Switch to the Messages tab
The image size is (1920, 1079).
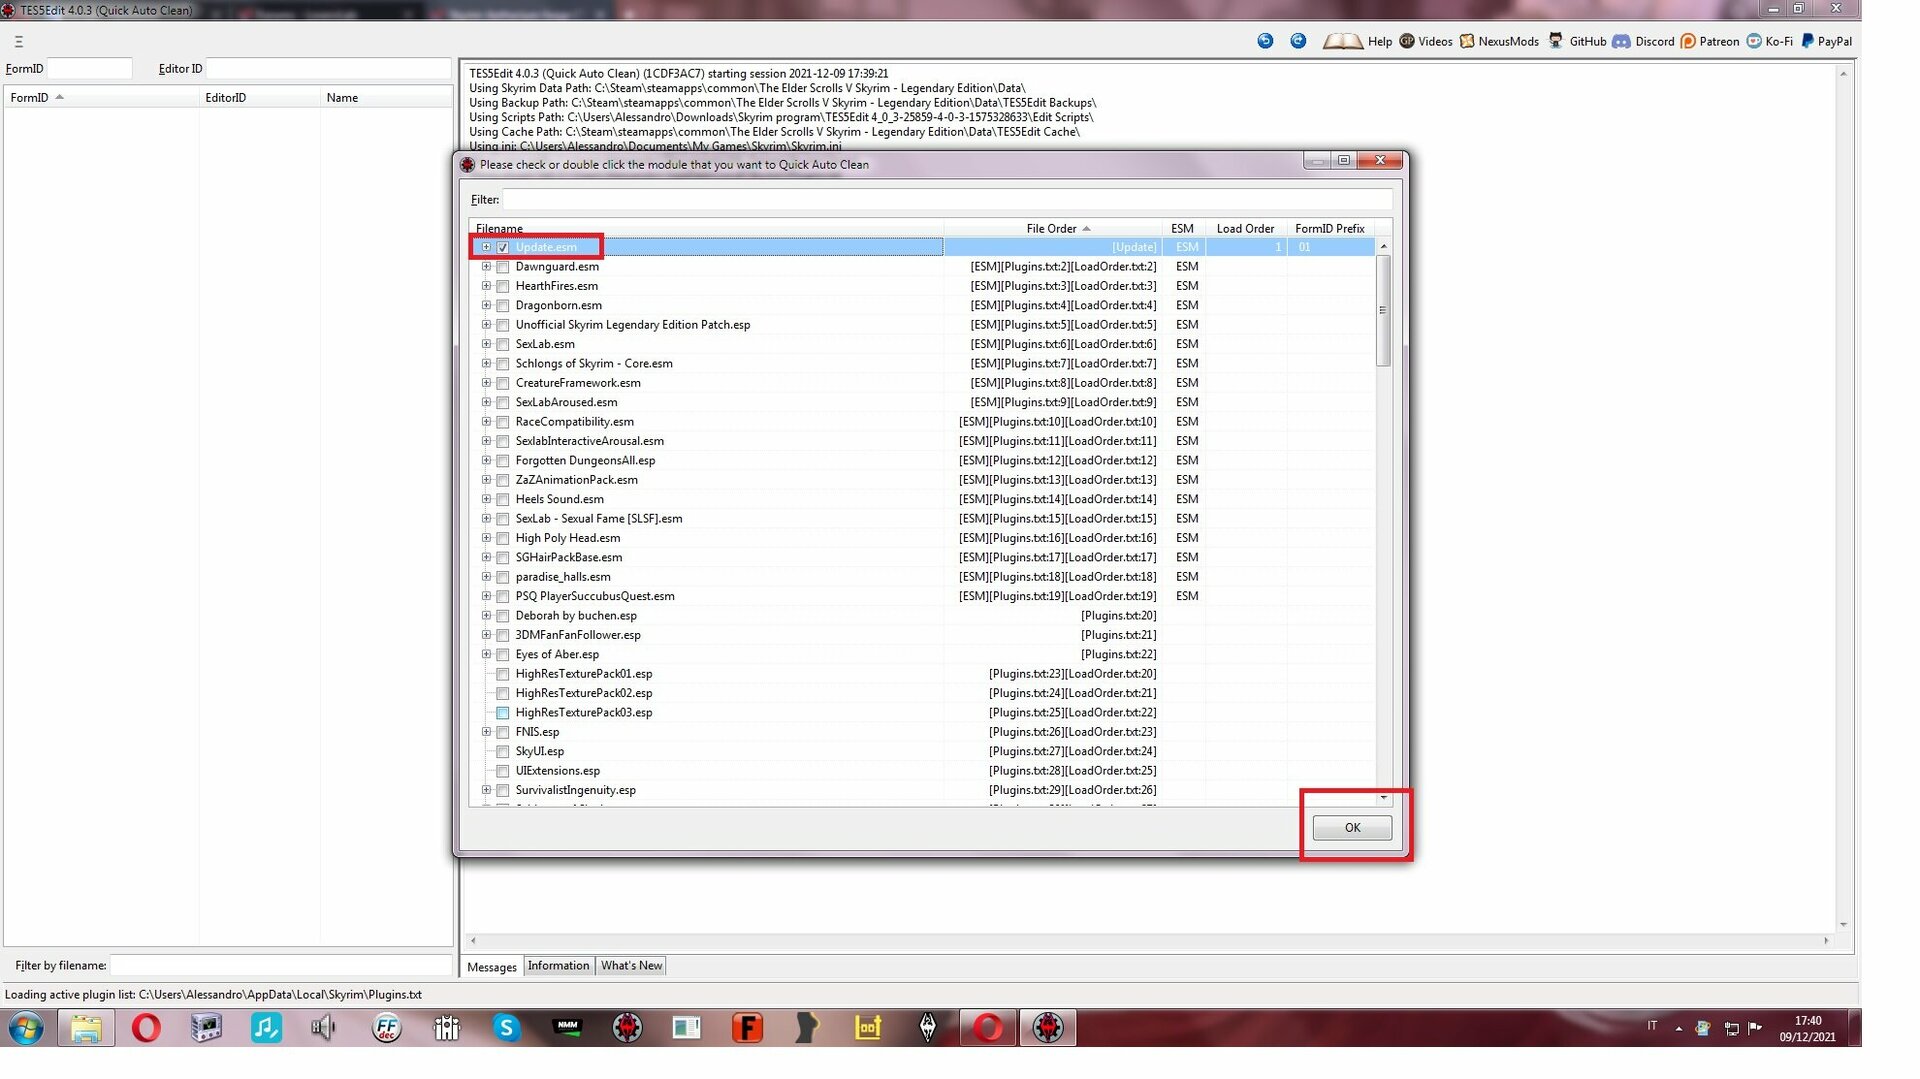point(492,967)
